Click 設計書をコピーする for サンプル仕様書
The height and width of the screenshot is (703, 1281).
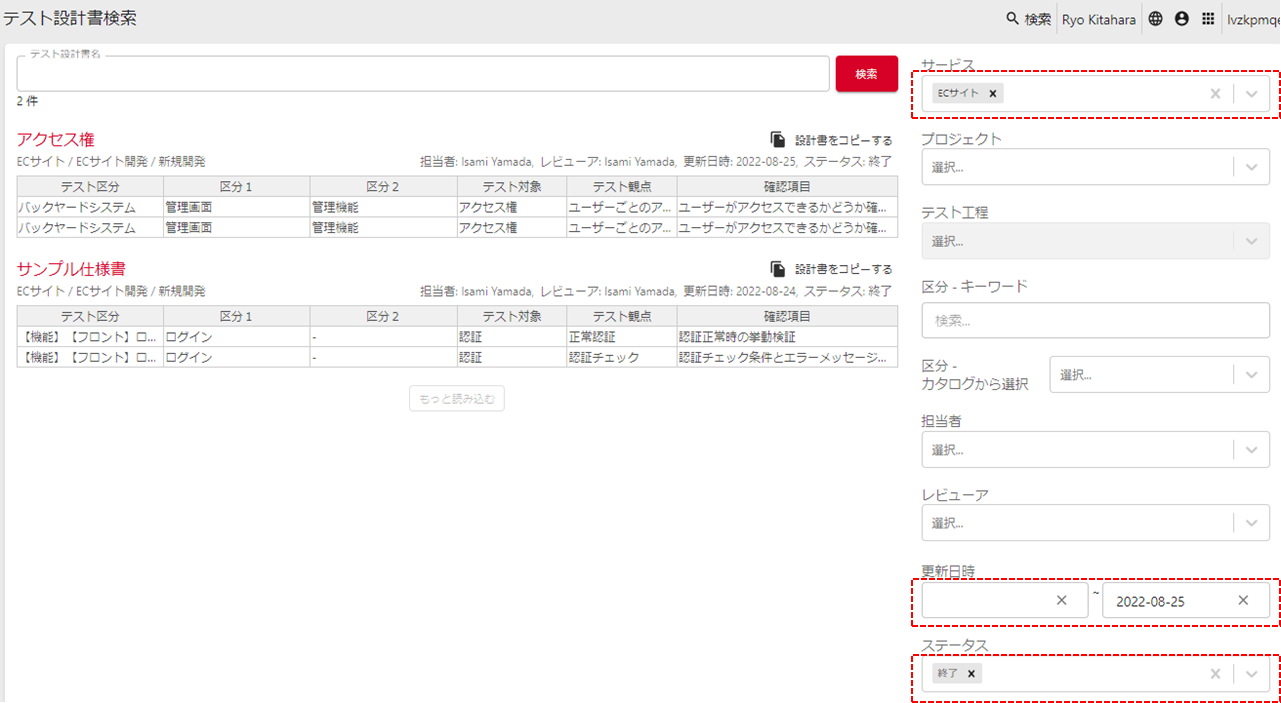click(843, 269)
